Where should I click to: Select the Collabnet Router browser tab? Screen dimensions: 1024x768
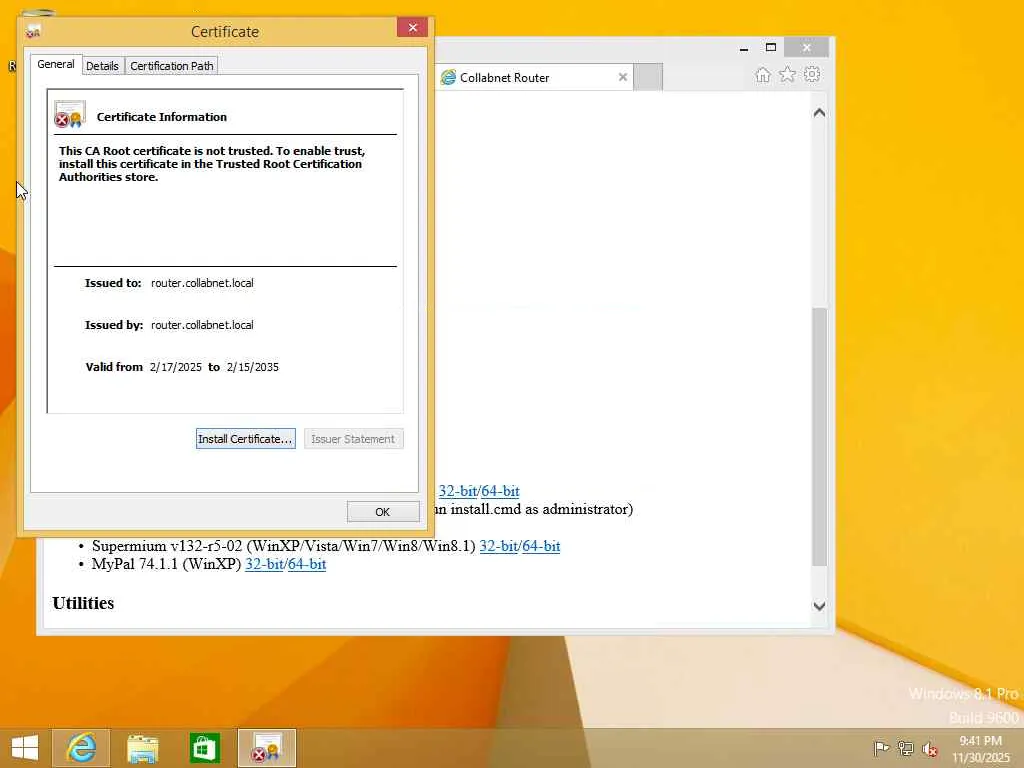(536, 78)
